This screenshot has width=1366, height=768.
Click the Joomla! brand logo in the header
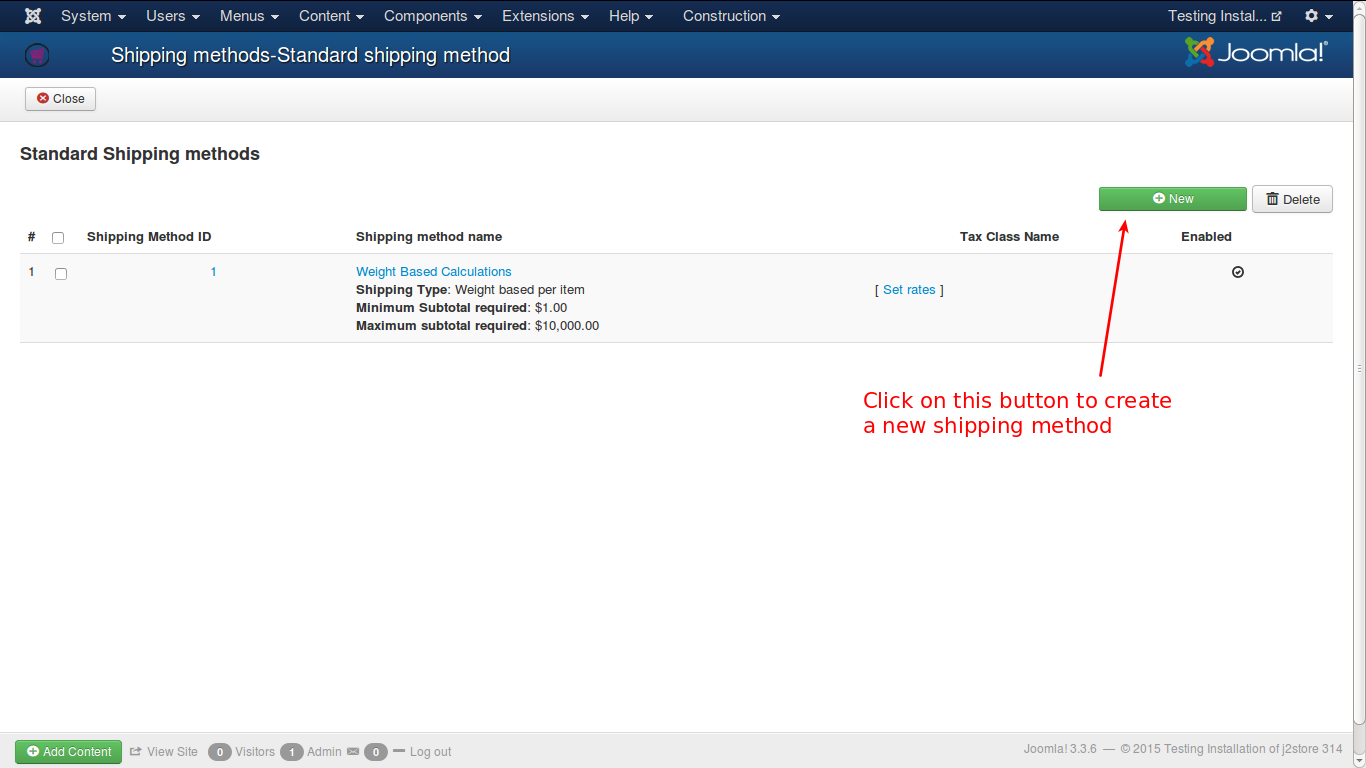(1256, 53)
